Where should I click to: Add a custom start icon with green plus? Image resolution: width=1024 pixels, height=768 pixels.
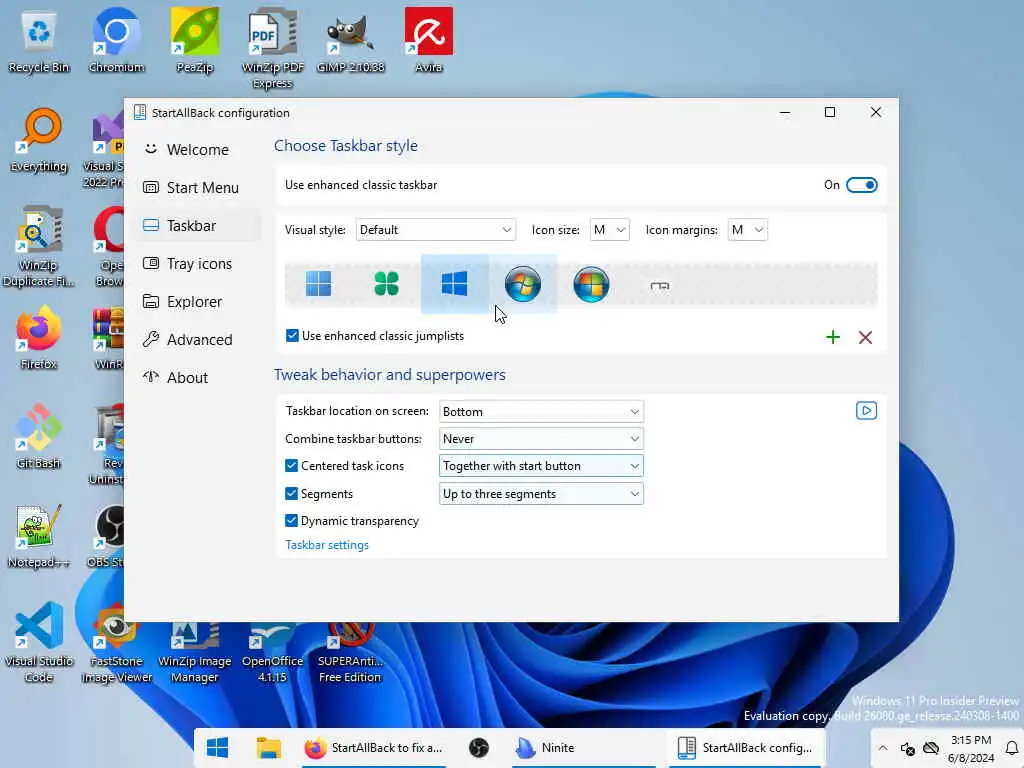point(833,337)
